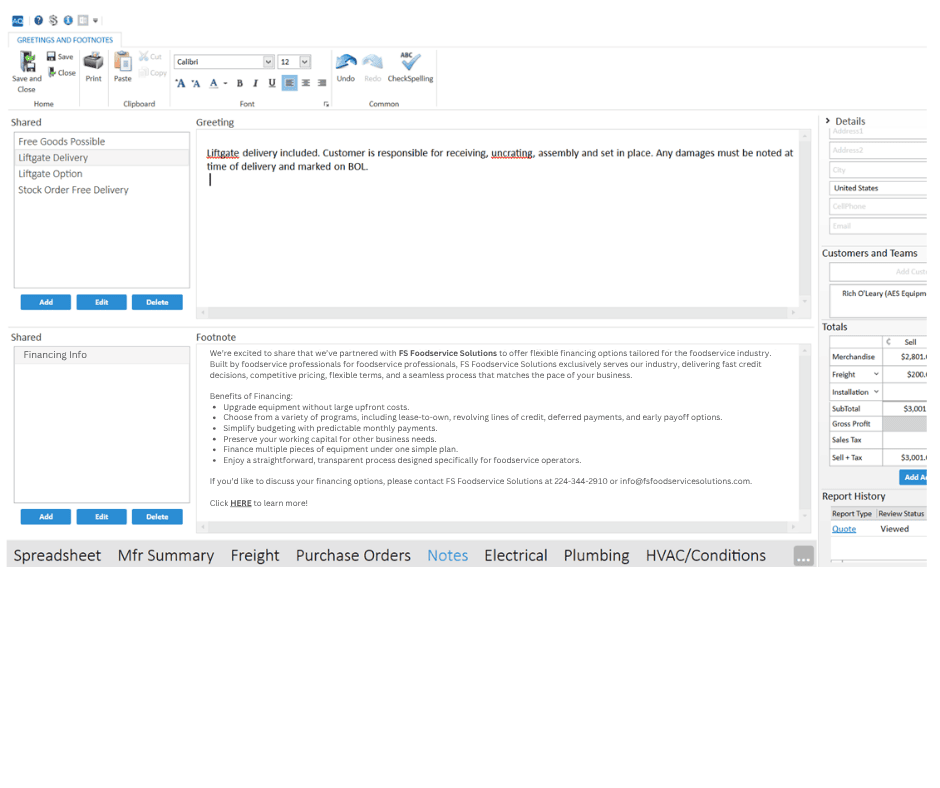Switch to the Purchase Orders tab
Image resolution: width=940 pixels, height=788 pixels.
[x=353, y=555]
